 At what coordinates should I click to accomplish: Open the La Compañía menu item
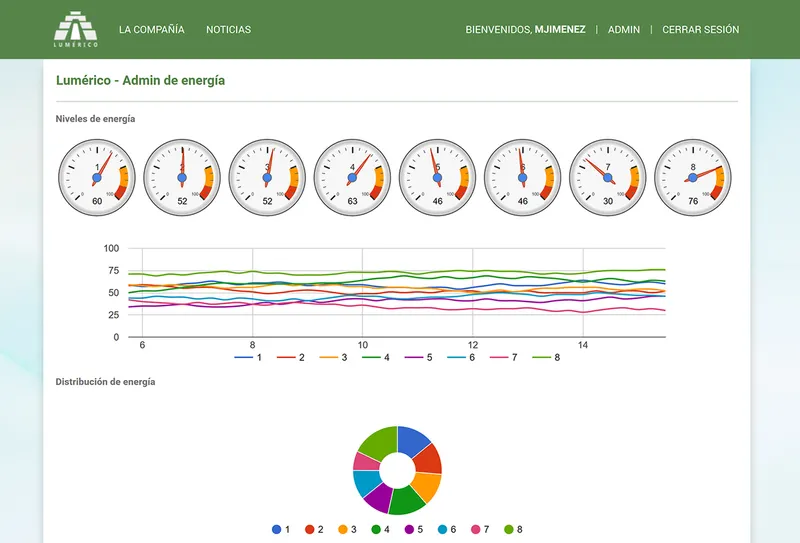point(151,30)
